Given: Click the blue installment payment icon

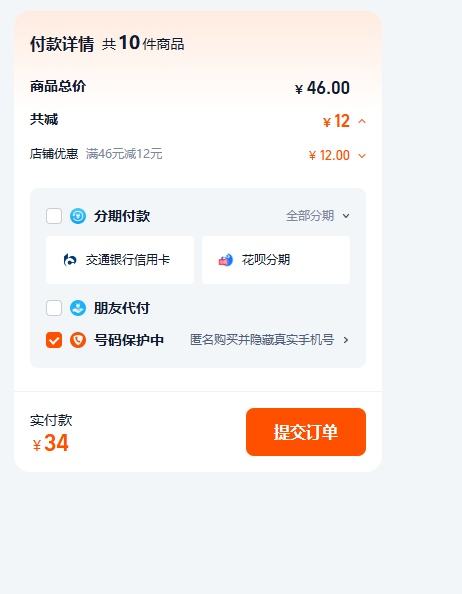Looking at the screenshot, I should click(78, 216).
